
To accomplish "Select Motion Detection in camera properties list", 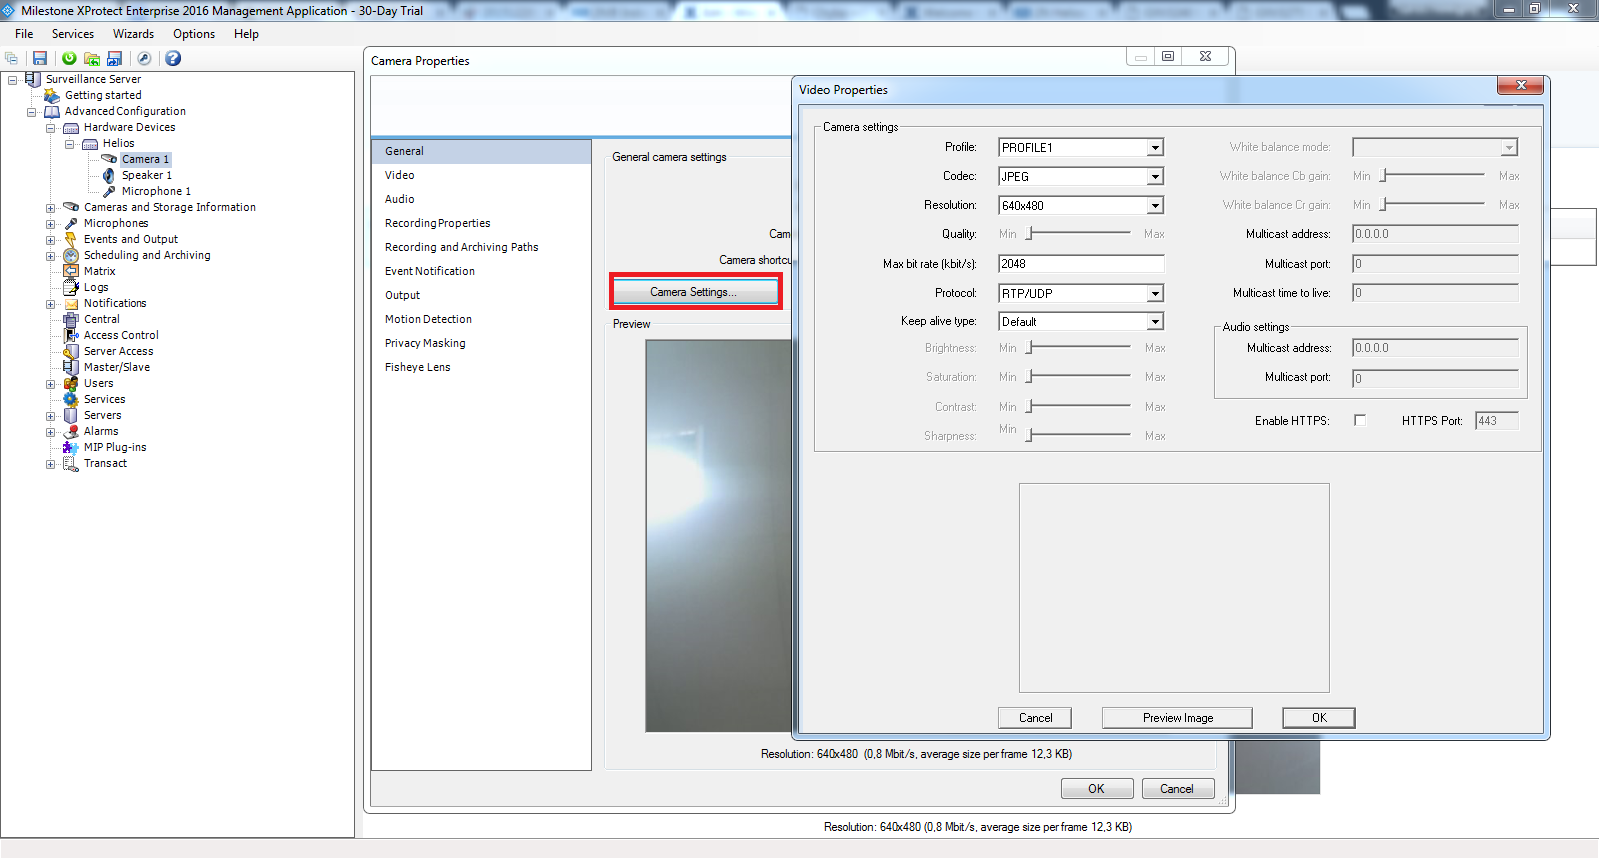I will 428,319.
